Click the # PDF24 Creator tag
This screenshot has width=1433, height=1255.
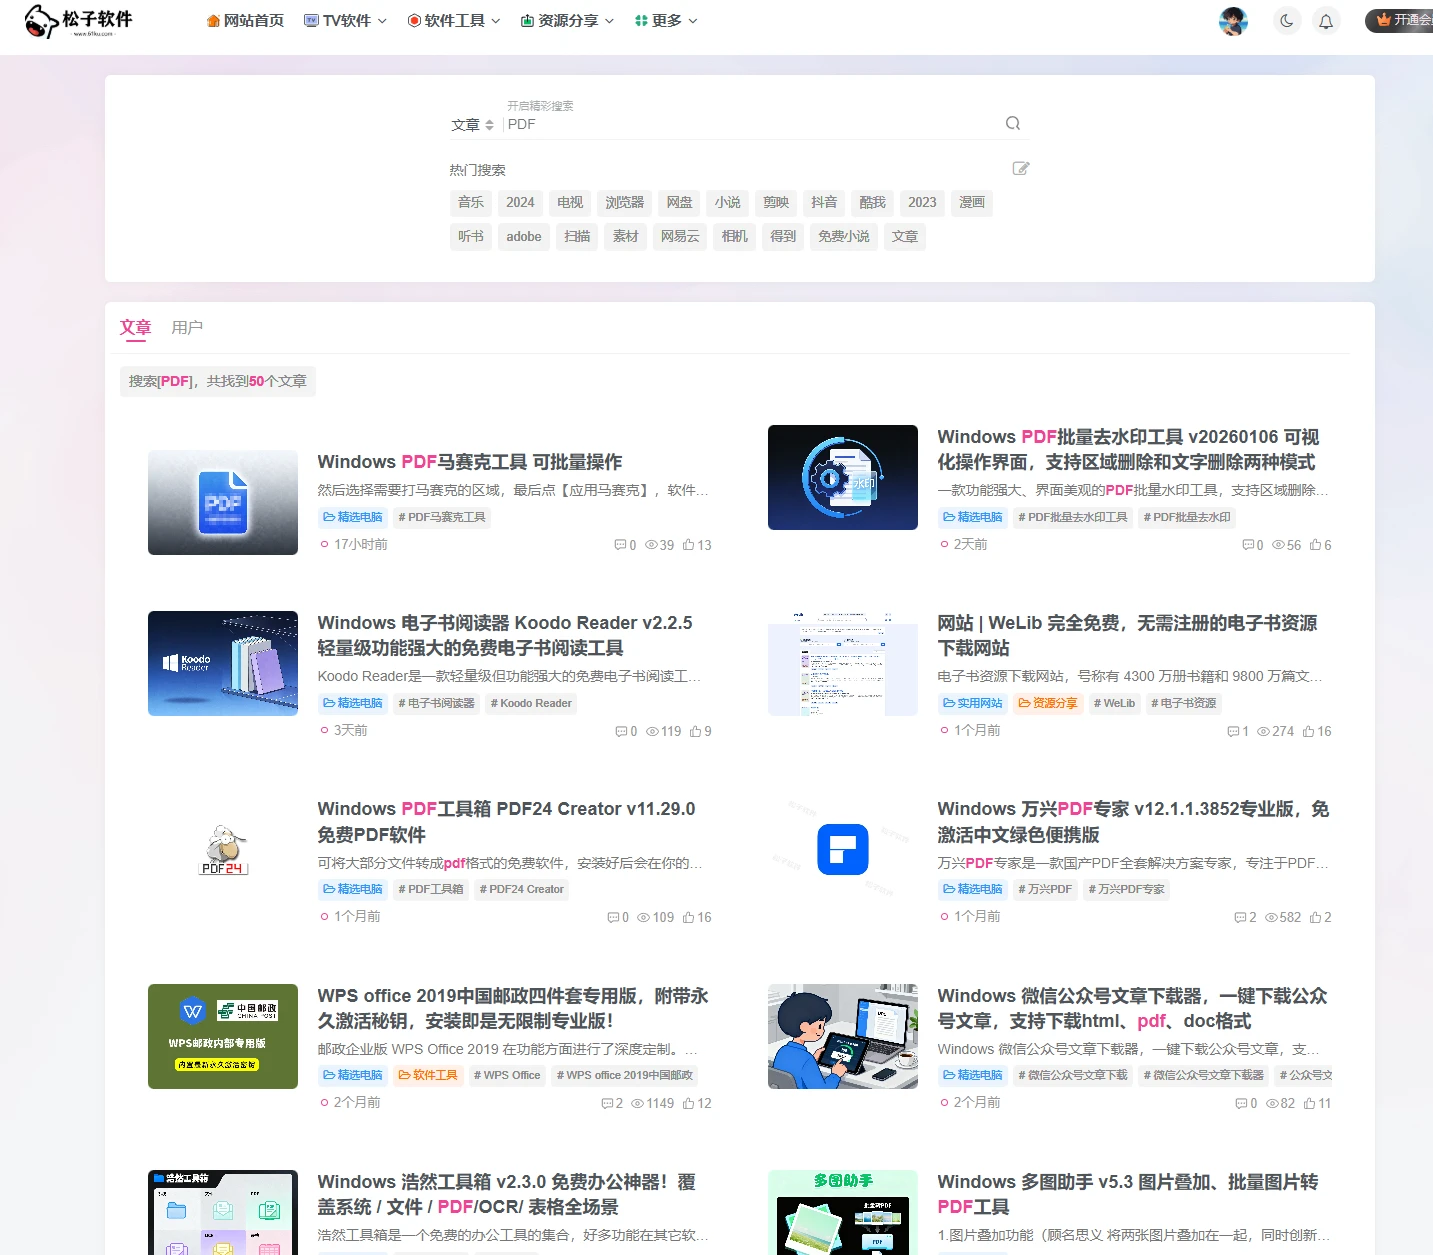click(521, 889)
